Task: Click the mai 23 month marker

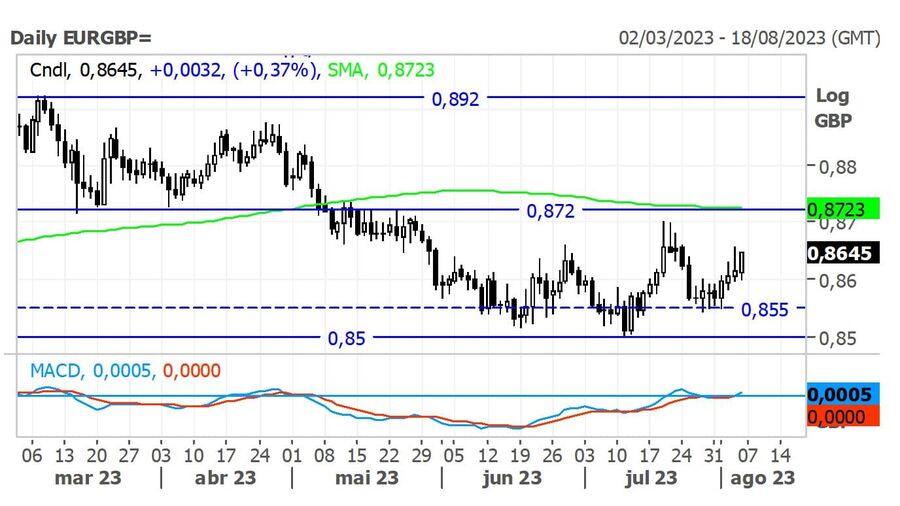Action: click(x=366, y=477)
